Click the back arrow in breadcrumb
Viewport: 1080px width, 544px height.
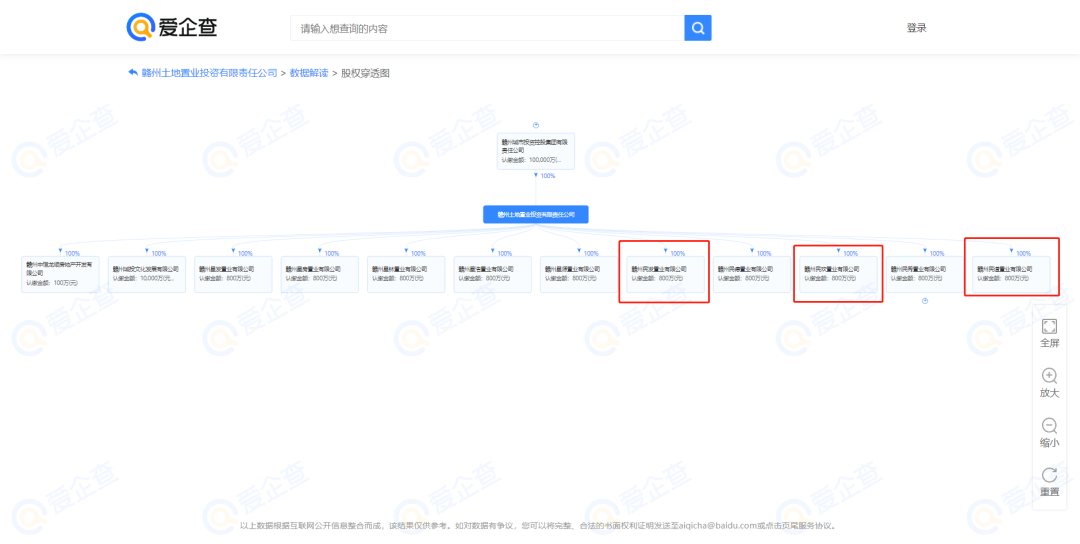point(132,73)
